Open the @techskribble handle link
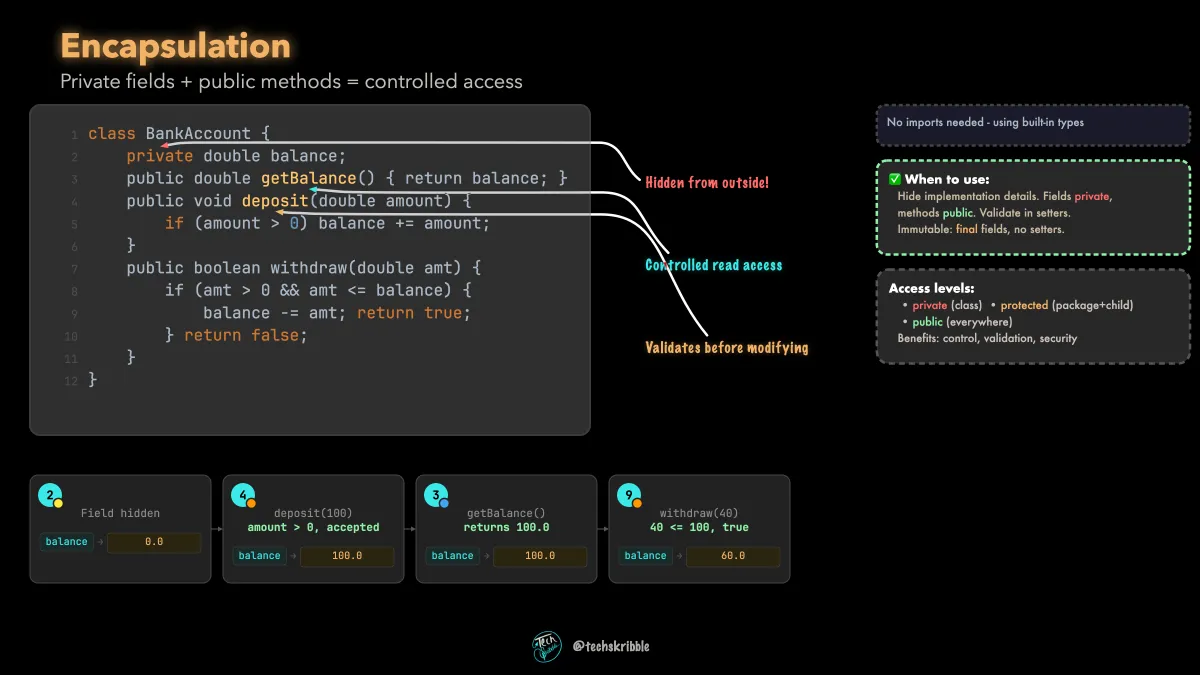 (611, 646)
